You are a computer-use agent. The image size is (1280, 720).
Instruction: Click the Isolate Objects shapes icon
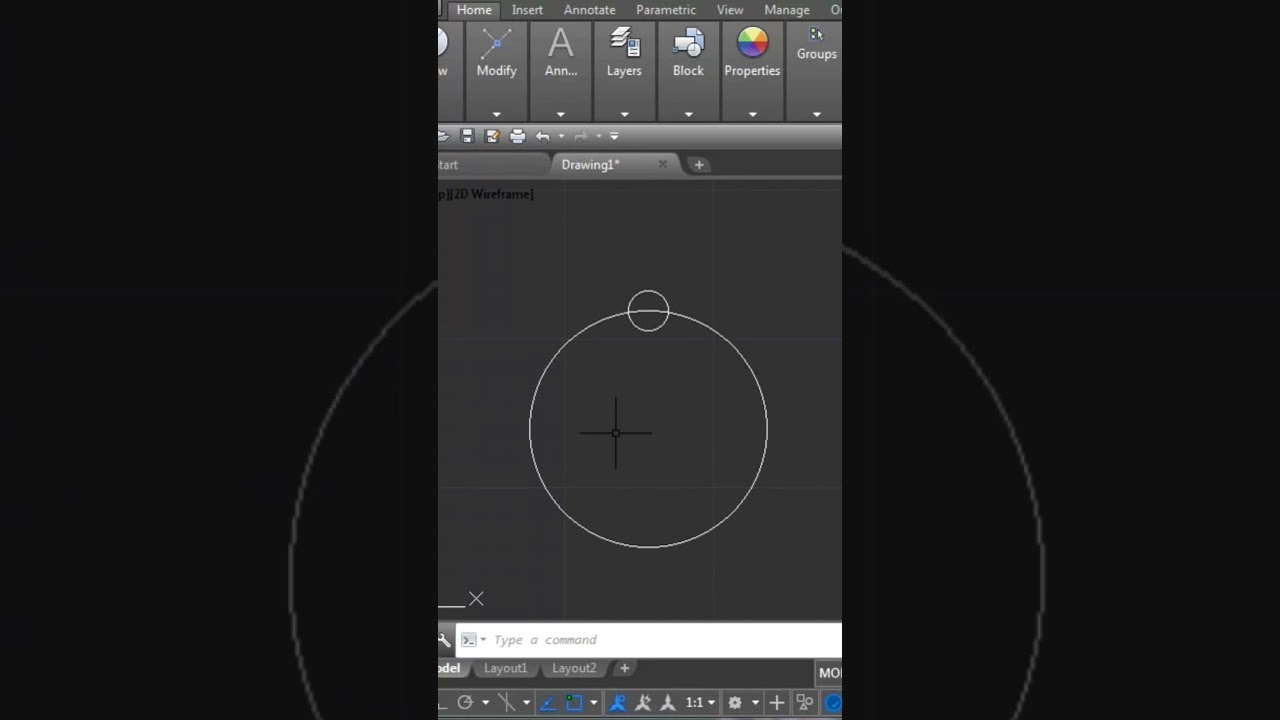pos(804,703)
